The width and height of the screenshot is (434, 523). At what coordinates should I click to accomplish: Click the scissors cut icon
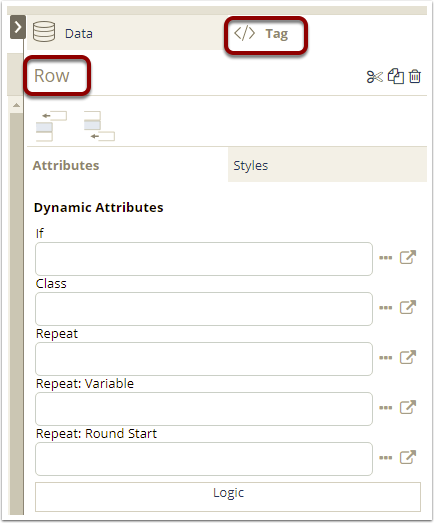tap(375, 77)
